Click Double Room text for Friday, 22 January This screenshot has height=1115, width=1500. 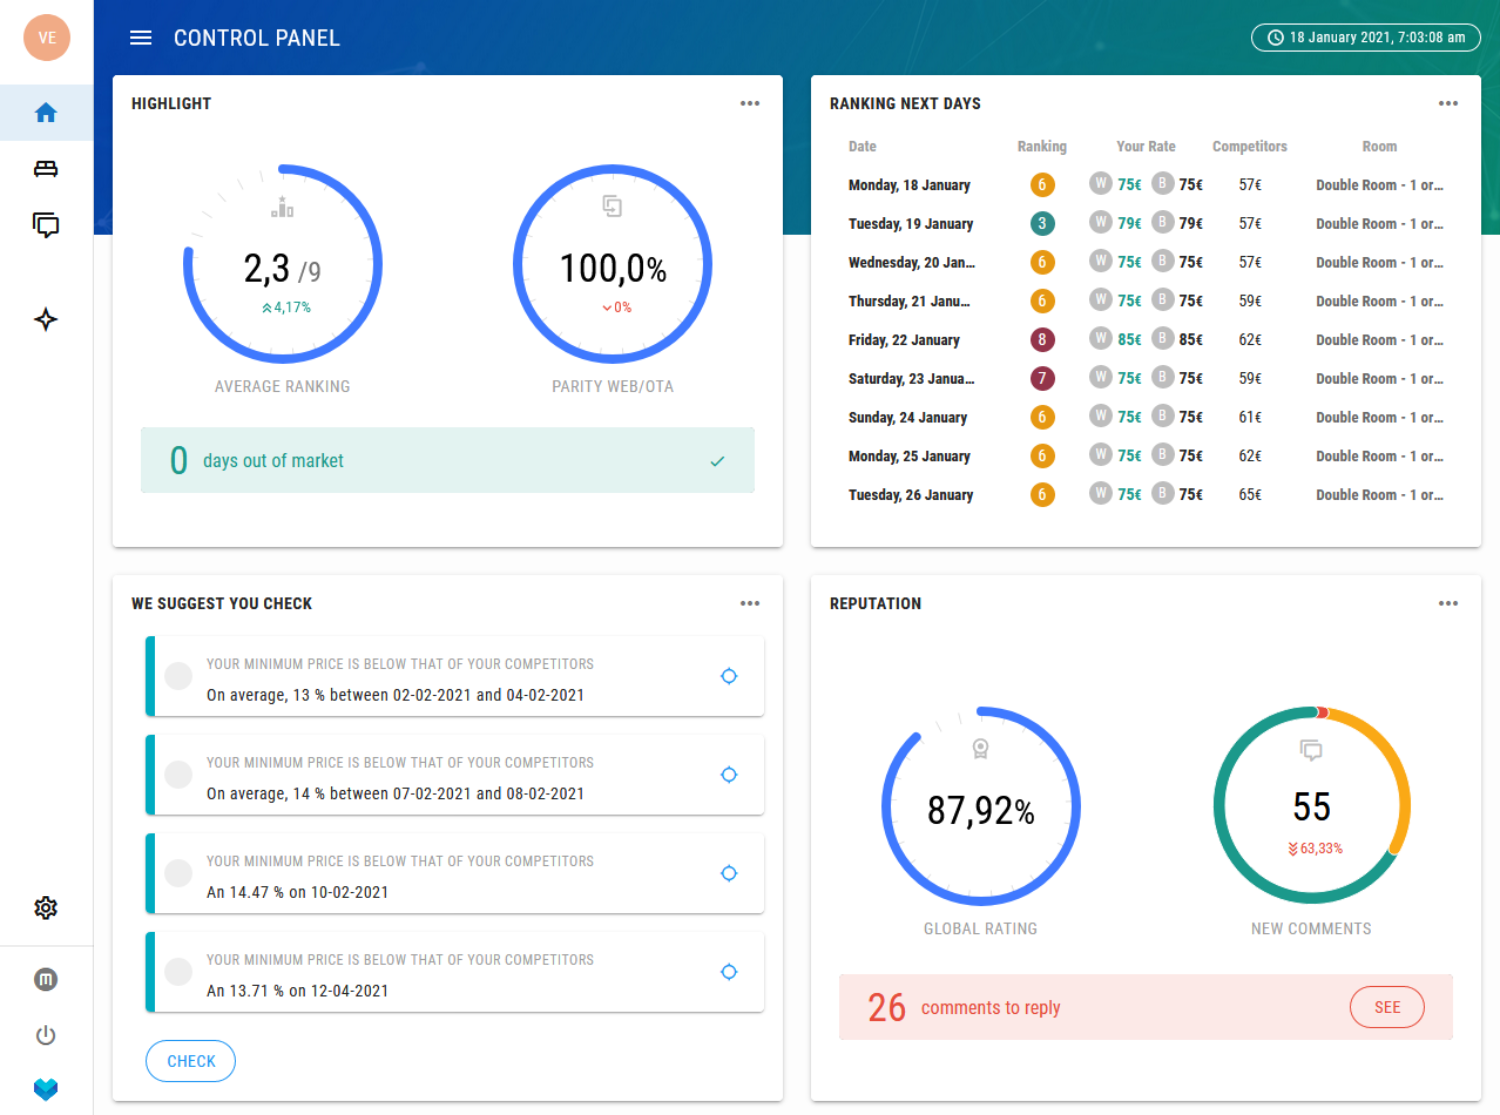(1379, 340)
